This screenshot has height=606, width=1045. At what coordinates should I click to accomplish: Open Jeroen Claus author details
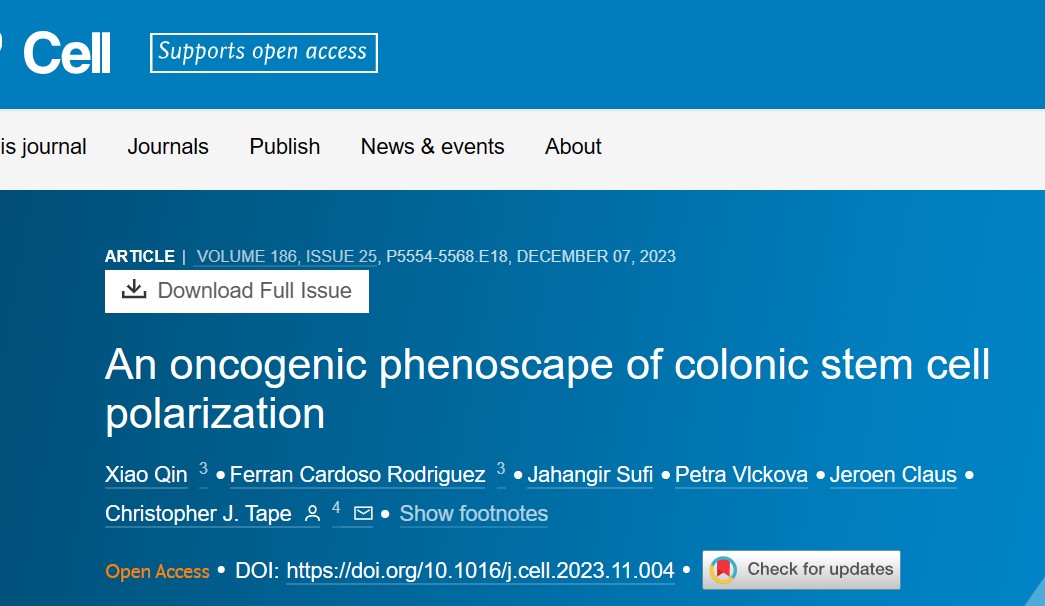click(x=893, y=475)
